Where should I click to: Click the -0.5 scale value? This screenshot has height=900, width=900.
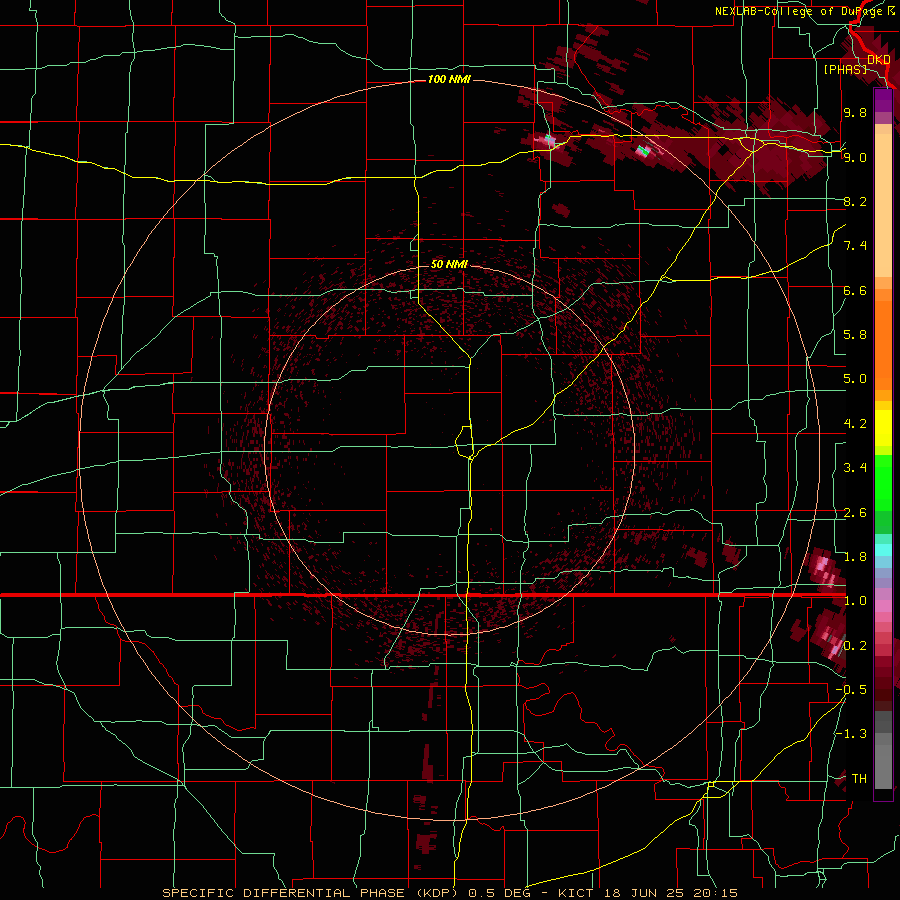click(851, 690)
